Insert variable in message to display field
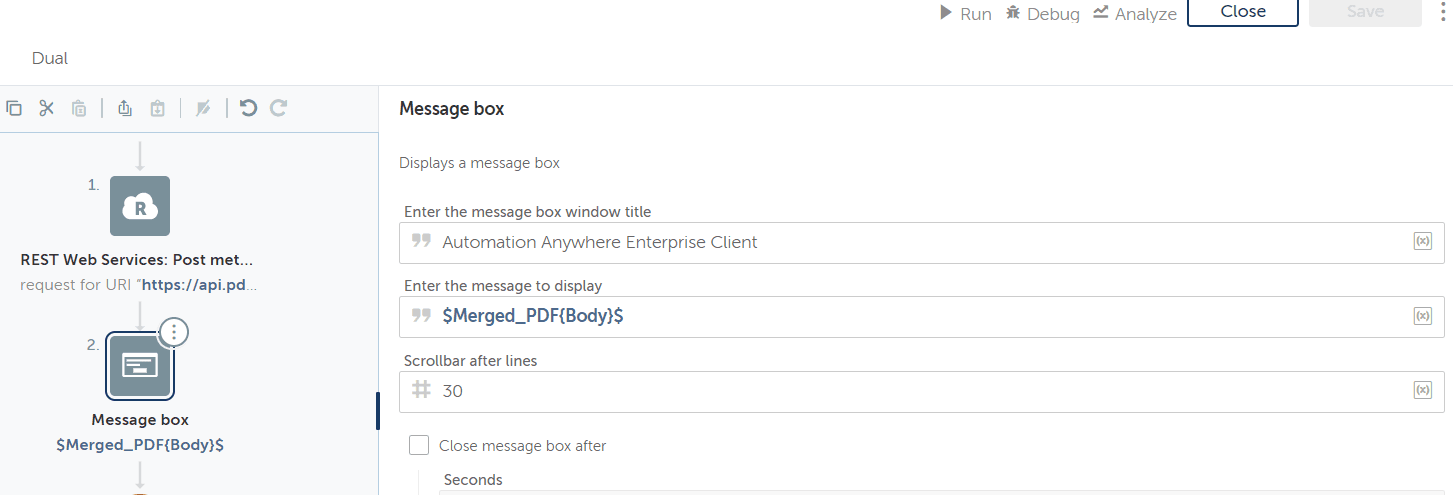Image resolution: width=1453 pixels, height=495 pixels. (1423, 316)
